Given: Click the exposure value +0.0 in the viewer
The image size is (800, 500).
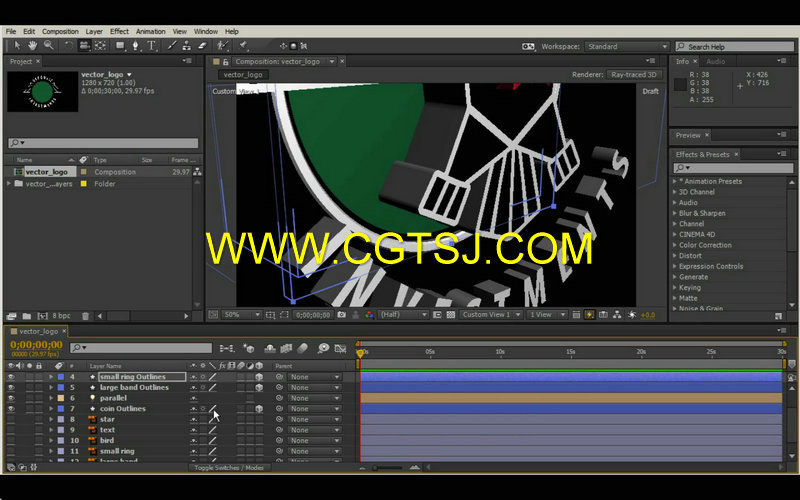Looking at the screenshot, I should 647,315.
